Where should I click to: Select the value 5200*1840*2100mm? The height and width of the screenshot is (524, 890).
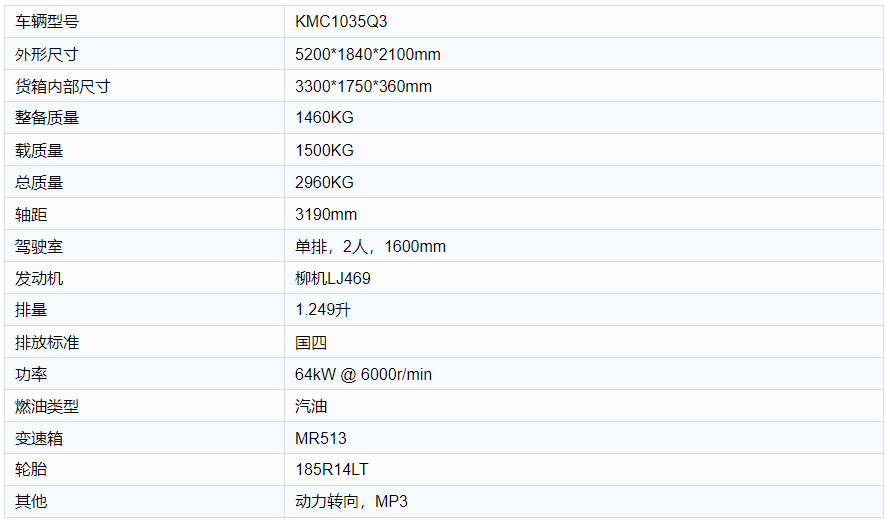click(368, 55)
